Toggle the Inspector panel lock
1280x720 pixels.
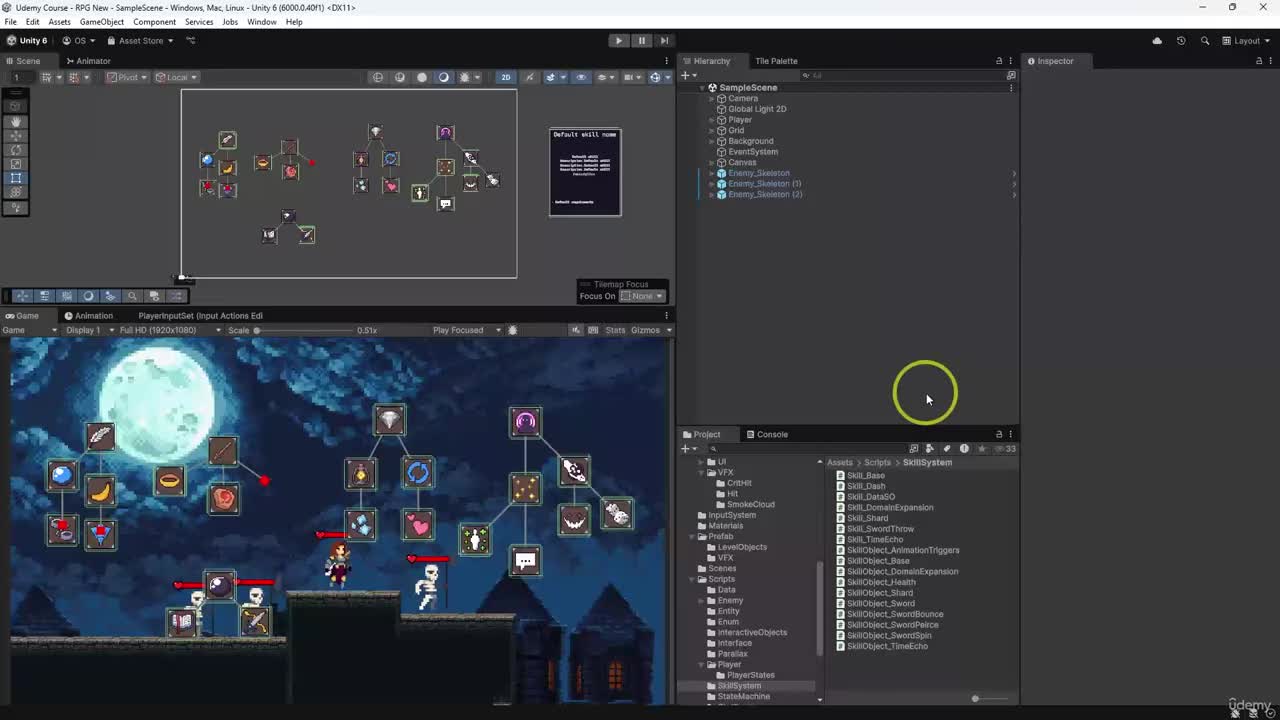tap(1259, 61)
